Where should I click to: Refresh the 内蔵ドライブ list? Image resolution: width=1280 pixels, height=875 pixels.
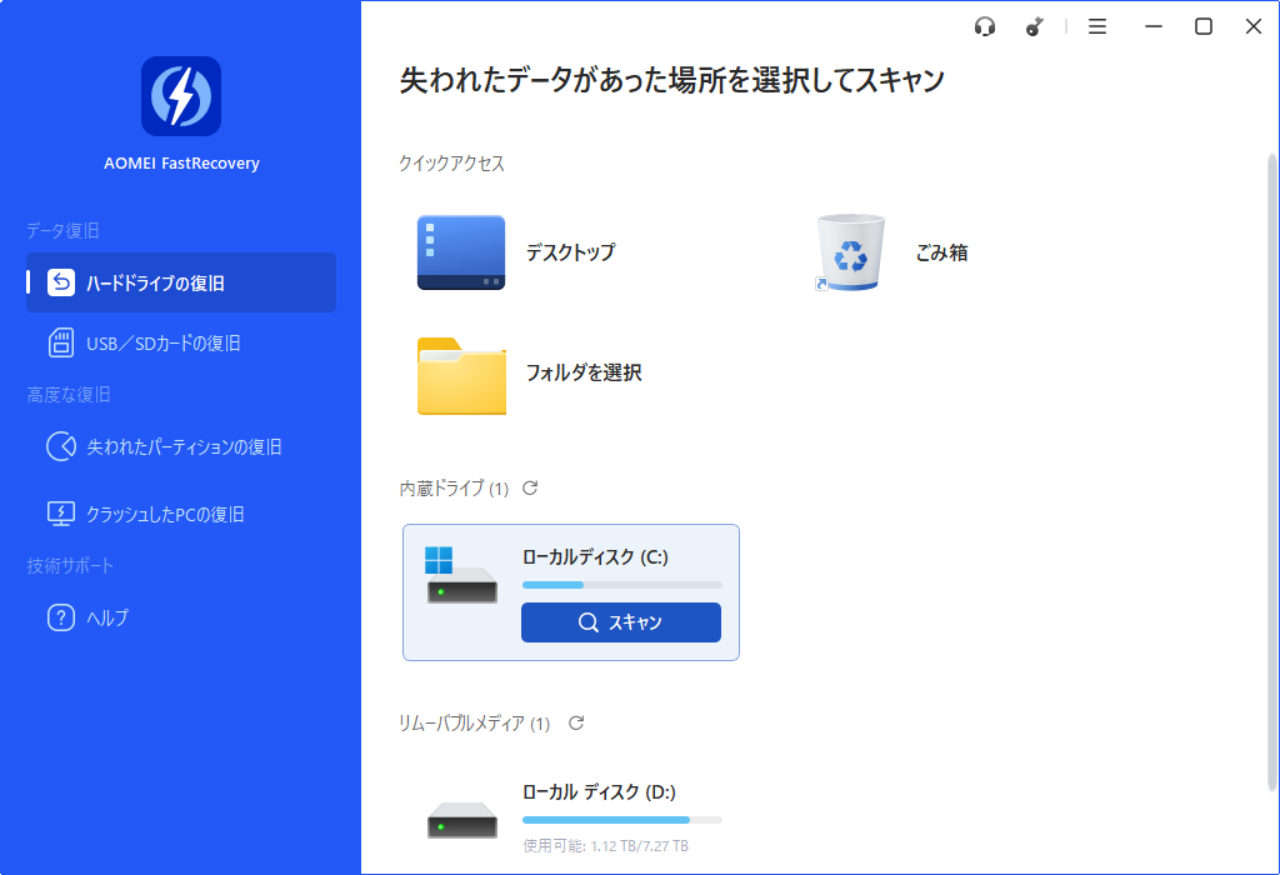click(531, 488)
